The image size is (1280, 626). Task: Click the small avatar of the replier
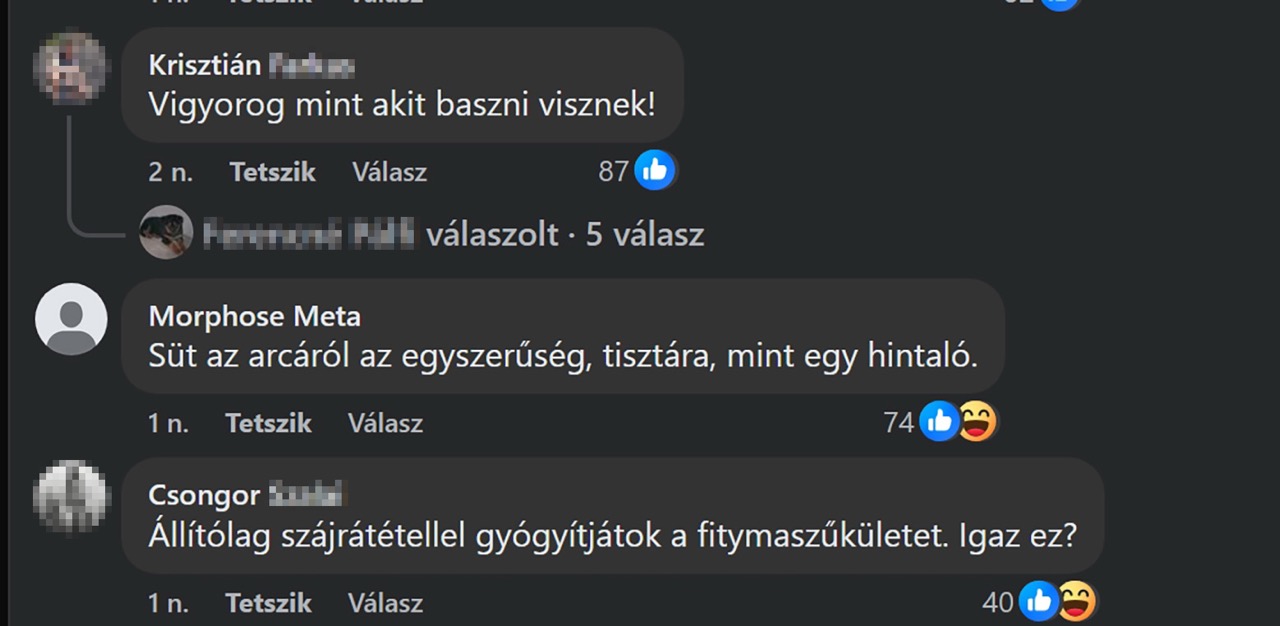coord(166,233)
